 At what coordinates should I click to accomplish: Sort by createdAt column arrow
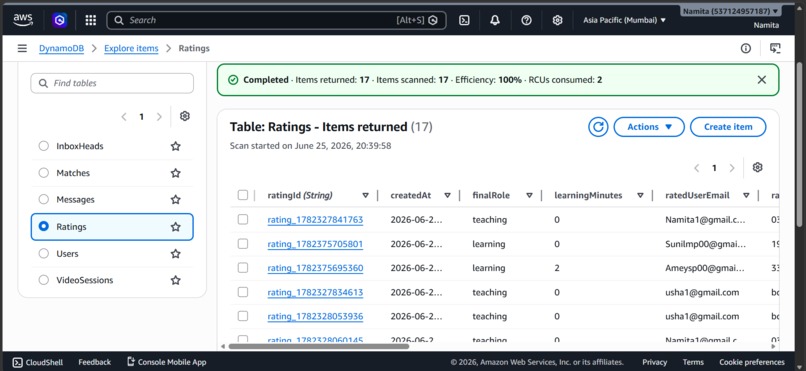447,195
